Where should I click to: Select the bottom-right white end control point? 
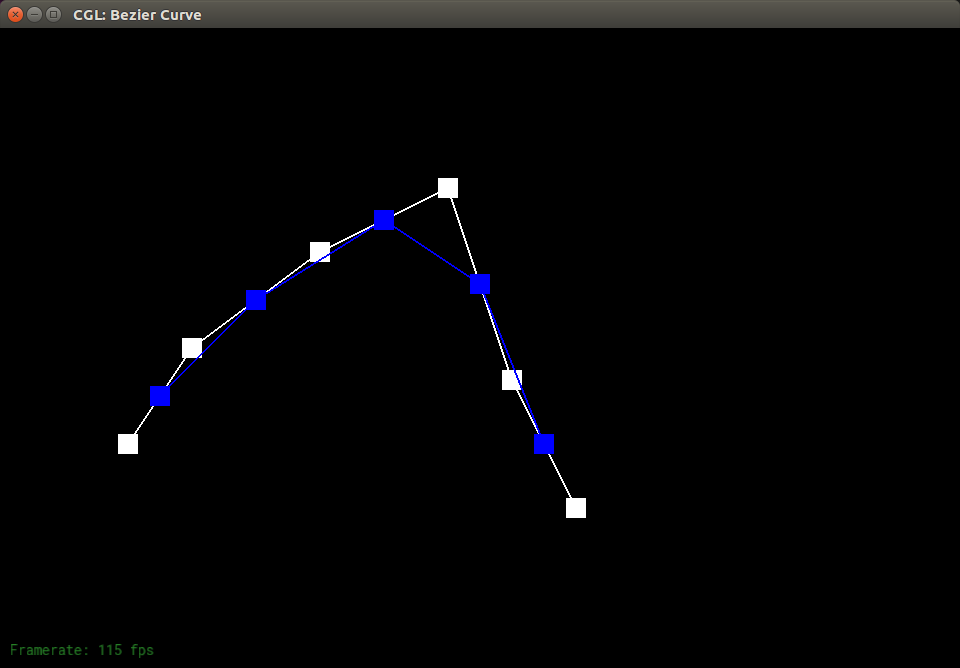pyautogui.click(x=576, y=508)
